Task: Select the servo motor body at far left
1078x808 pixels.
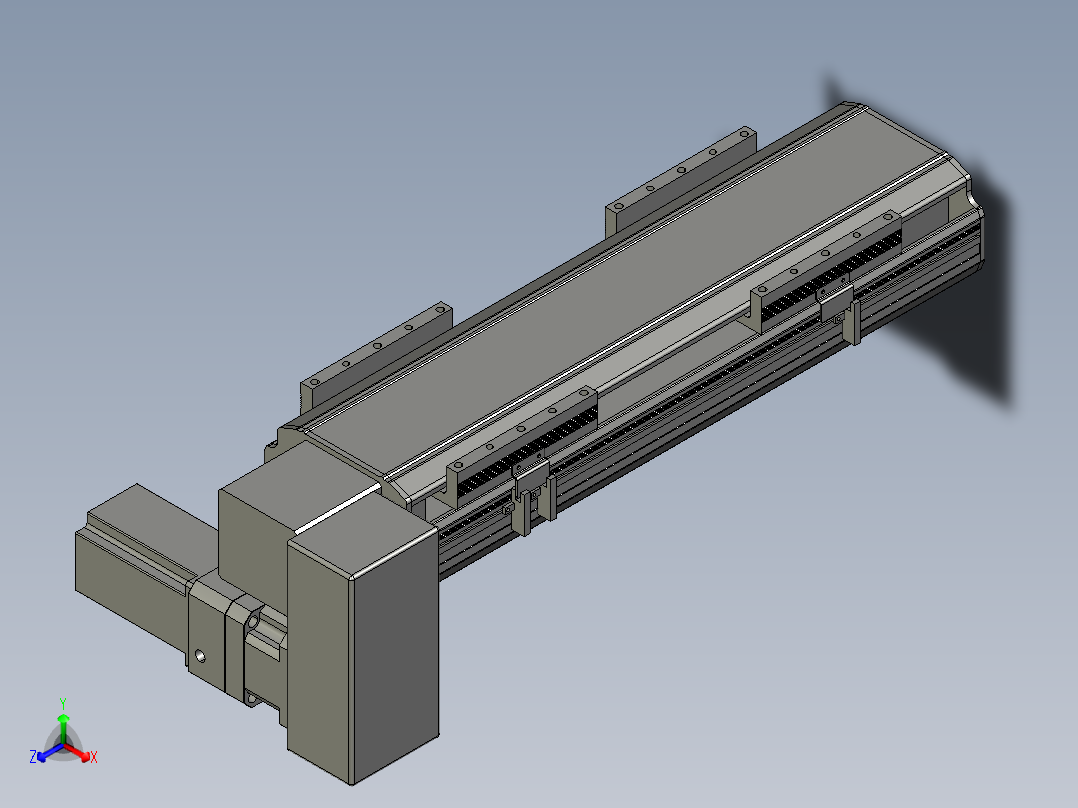Action: [130, 580]
